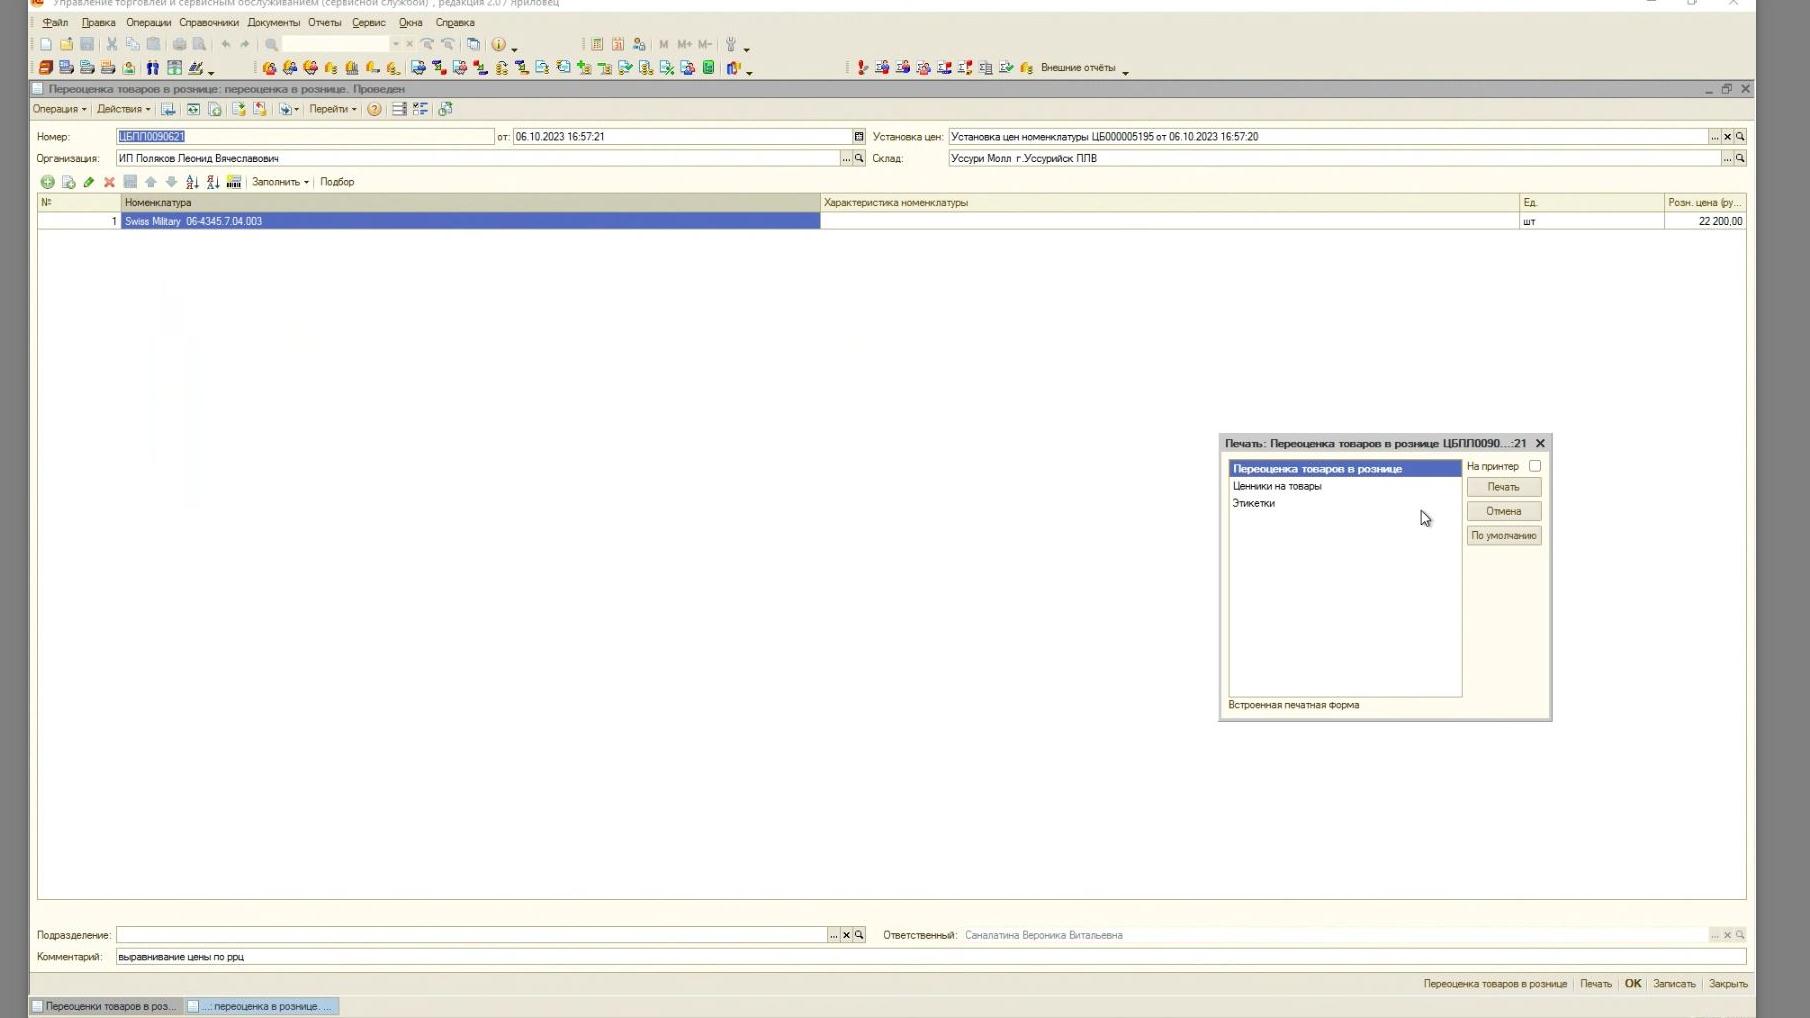Screen dimensions: 1810x1018
Task: Click the copy row icon in table toolbar
Action: point(68,182)
